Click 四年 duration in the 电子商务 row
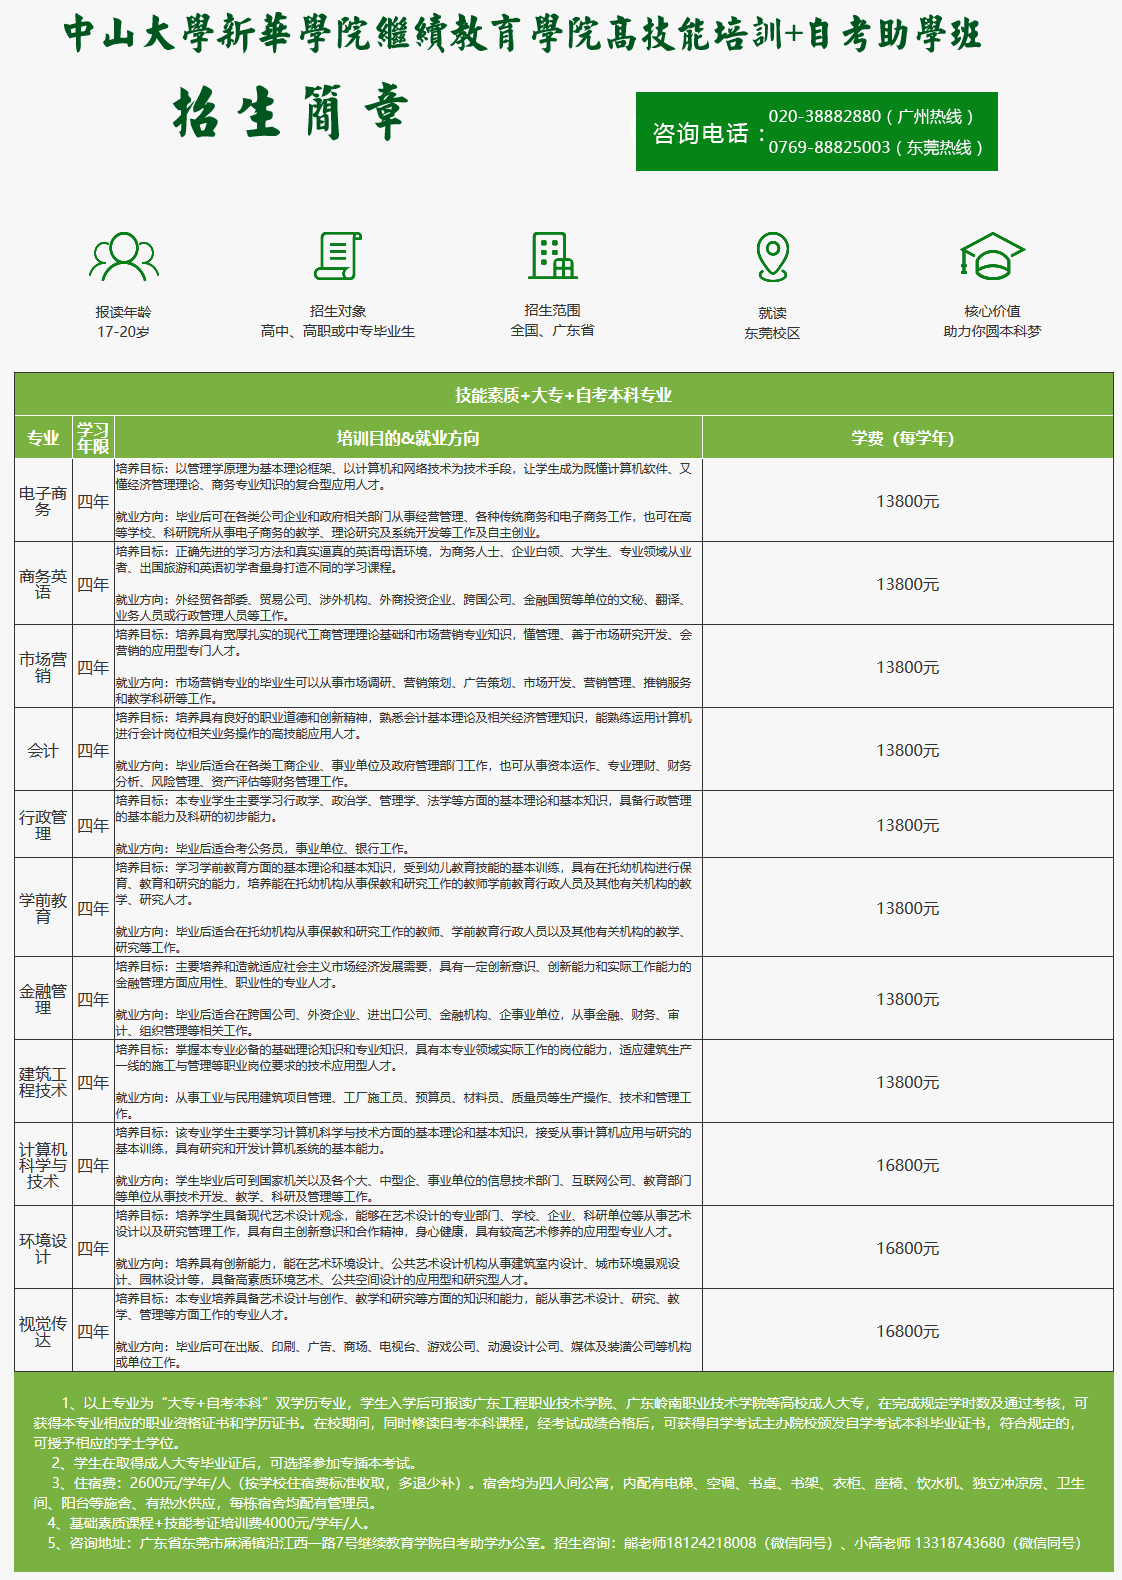Viewport: 1122px width, 1580px height. [x=93, y=501]
